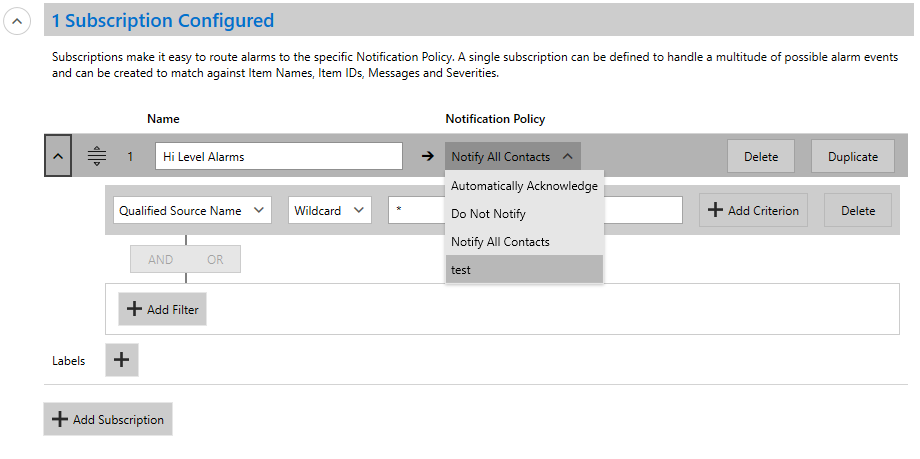The width and height of the screenshot is (920, 459).
Task: Add a new label with plus icon
Action: (121, 360)
